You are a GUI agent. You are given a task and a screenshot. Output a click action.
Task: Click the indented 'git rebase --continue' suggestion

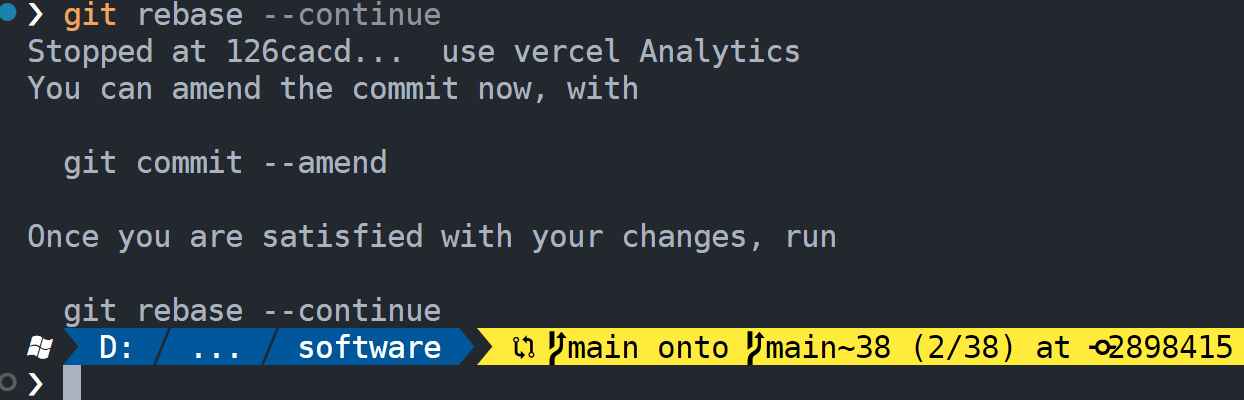tap(252, 310)
